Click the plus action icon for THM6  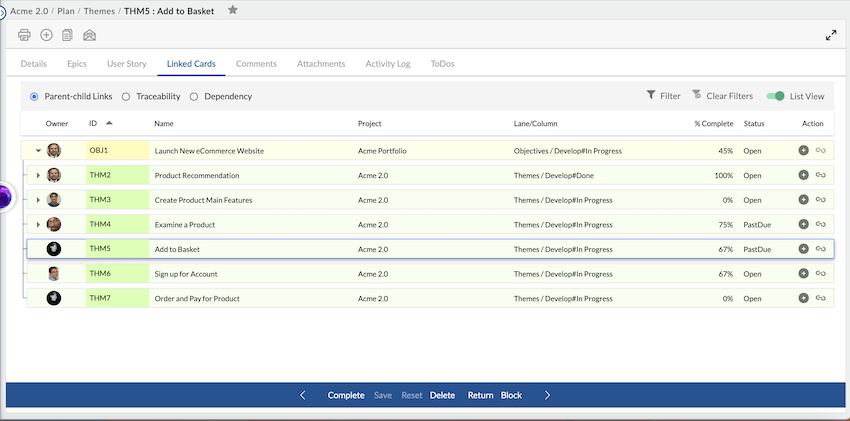(803, 274)
